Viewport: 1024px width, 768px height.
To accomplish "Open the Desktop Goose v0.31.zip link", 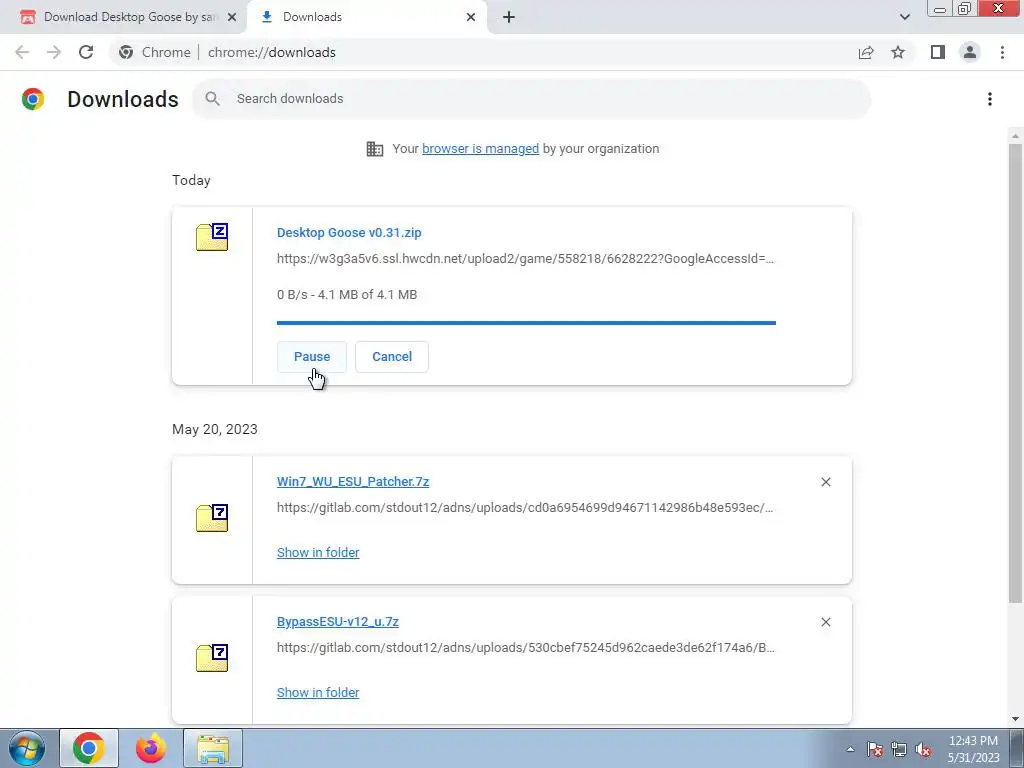I will click(349, 232).
